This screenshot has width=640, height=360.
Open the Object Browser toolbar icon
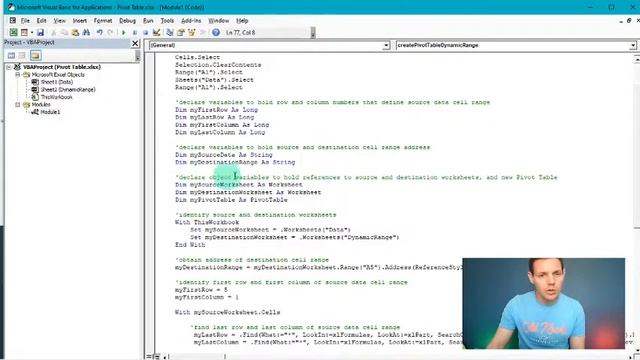click(x=191, y=32)
